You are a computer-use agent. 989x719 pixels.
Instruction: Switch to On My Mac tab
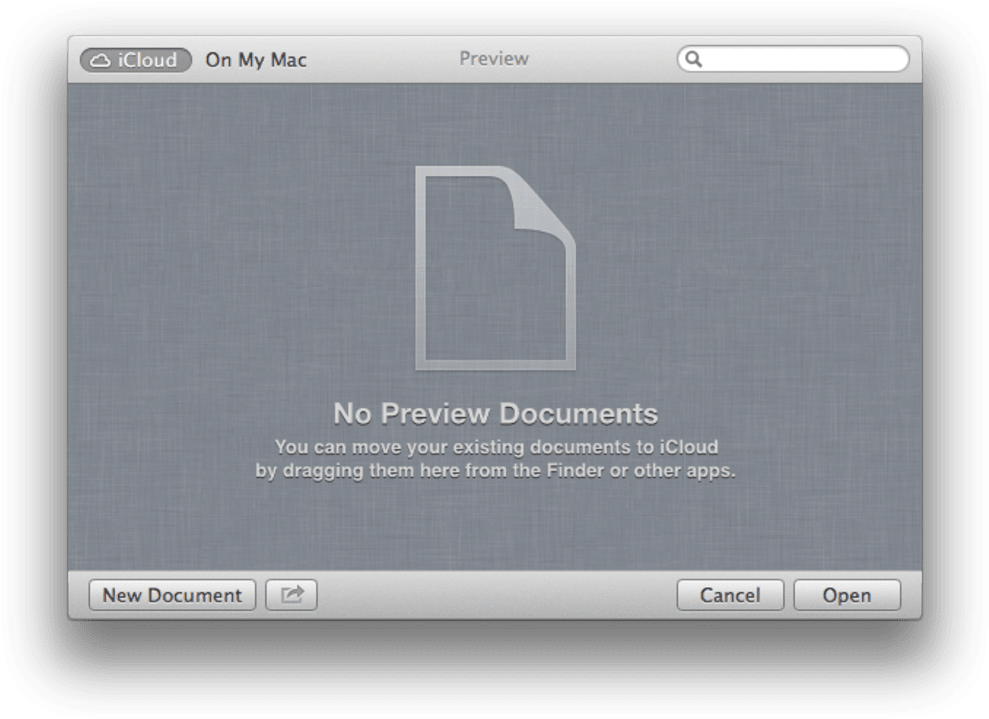(256, 60)
